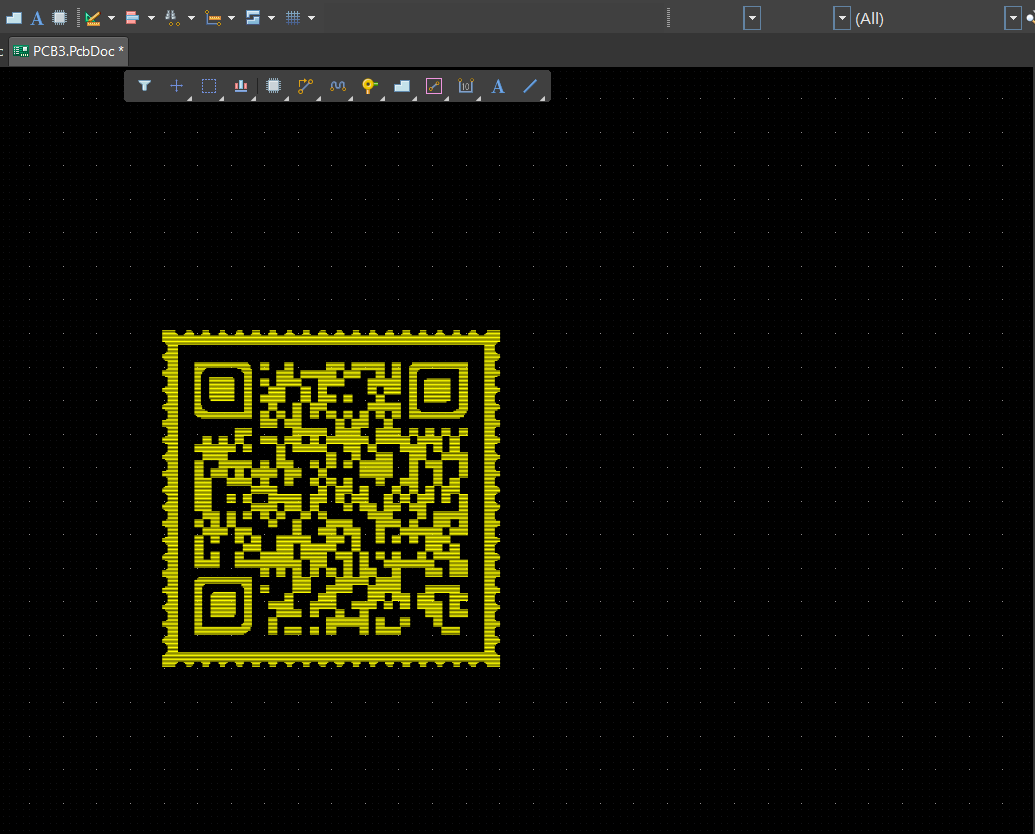This screenshot has width=1035, height=834.
Task: Select the Place String tool in top toolbar
Action: (37, 18)
